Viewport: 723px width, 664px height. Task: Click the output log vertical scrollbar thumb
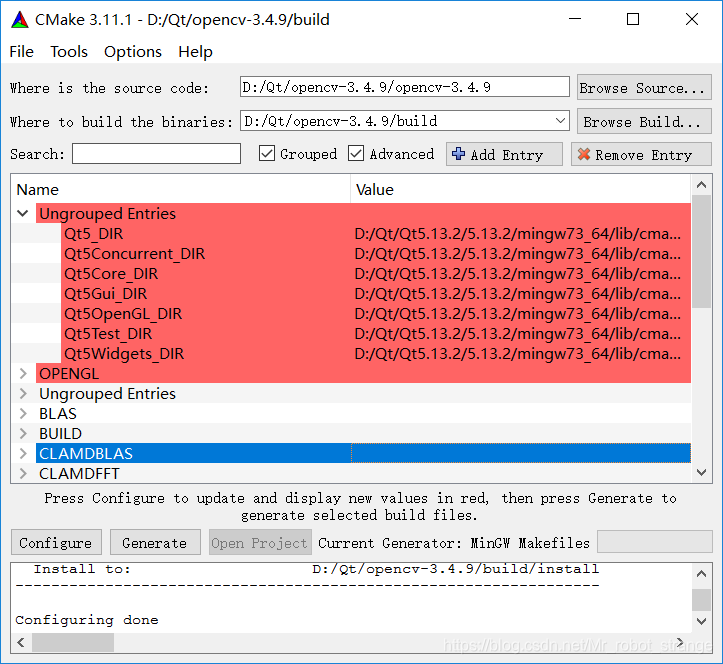pos(701,600)
